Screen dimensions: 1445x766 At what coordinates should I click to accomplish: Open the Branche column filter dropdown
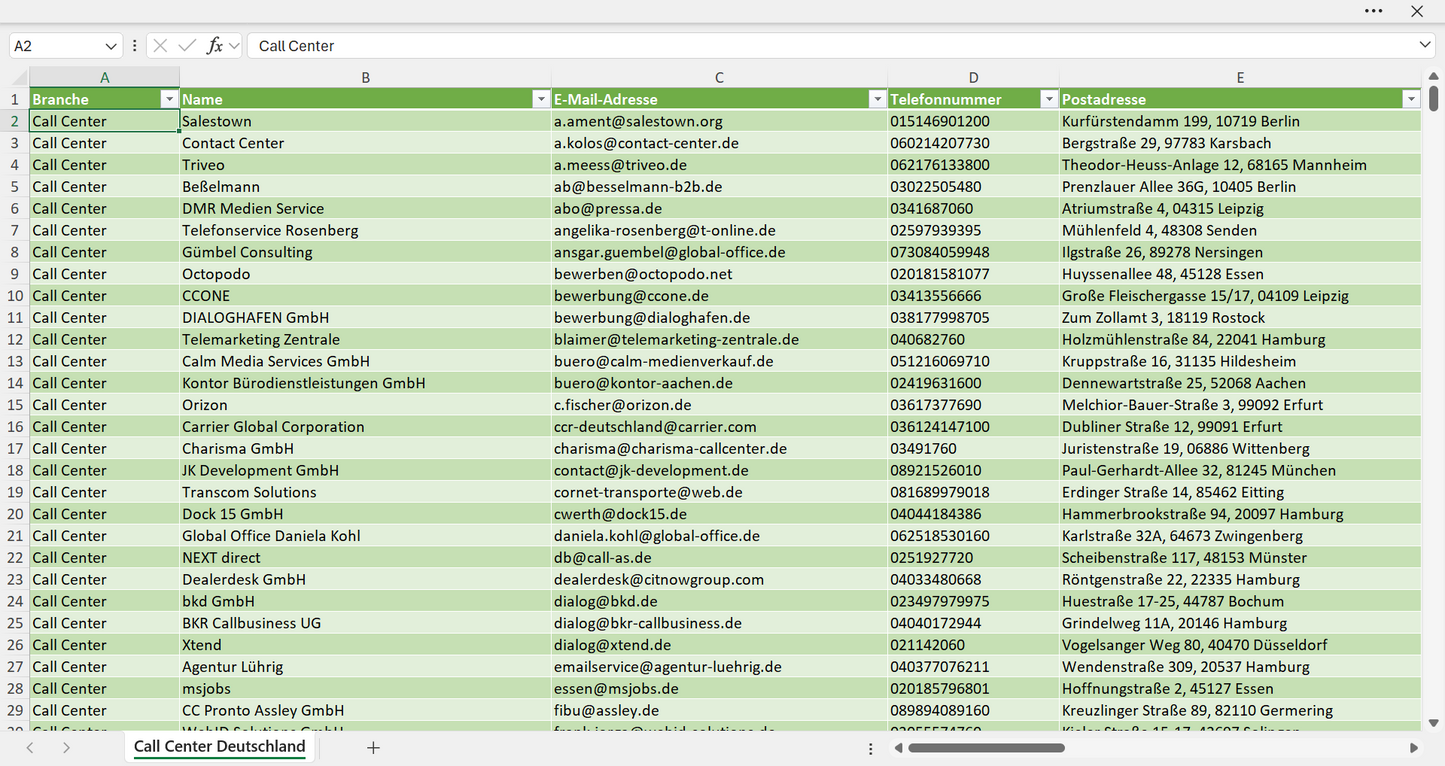point(168,99)
